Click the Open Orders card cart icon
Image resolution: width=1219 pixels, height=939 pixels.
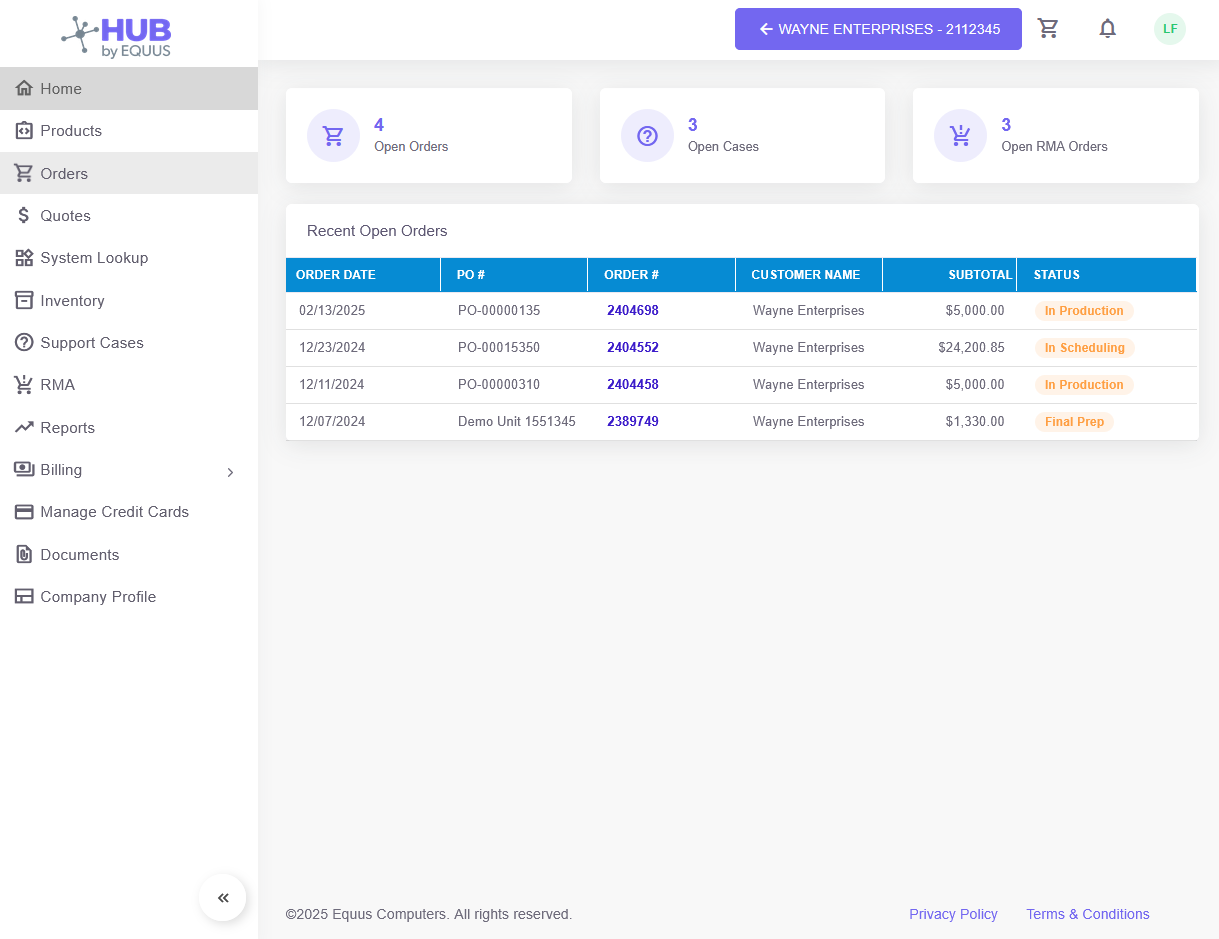(x=333, y=135)
